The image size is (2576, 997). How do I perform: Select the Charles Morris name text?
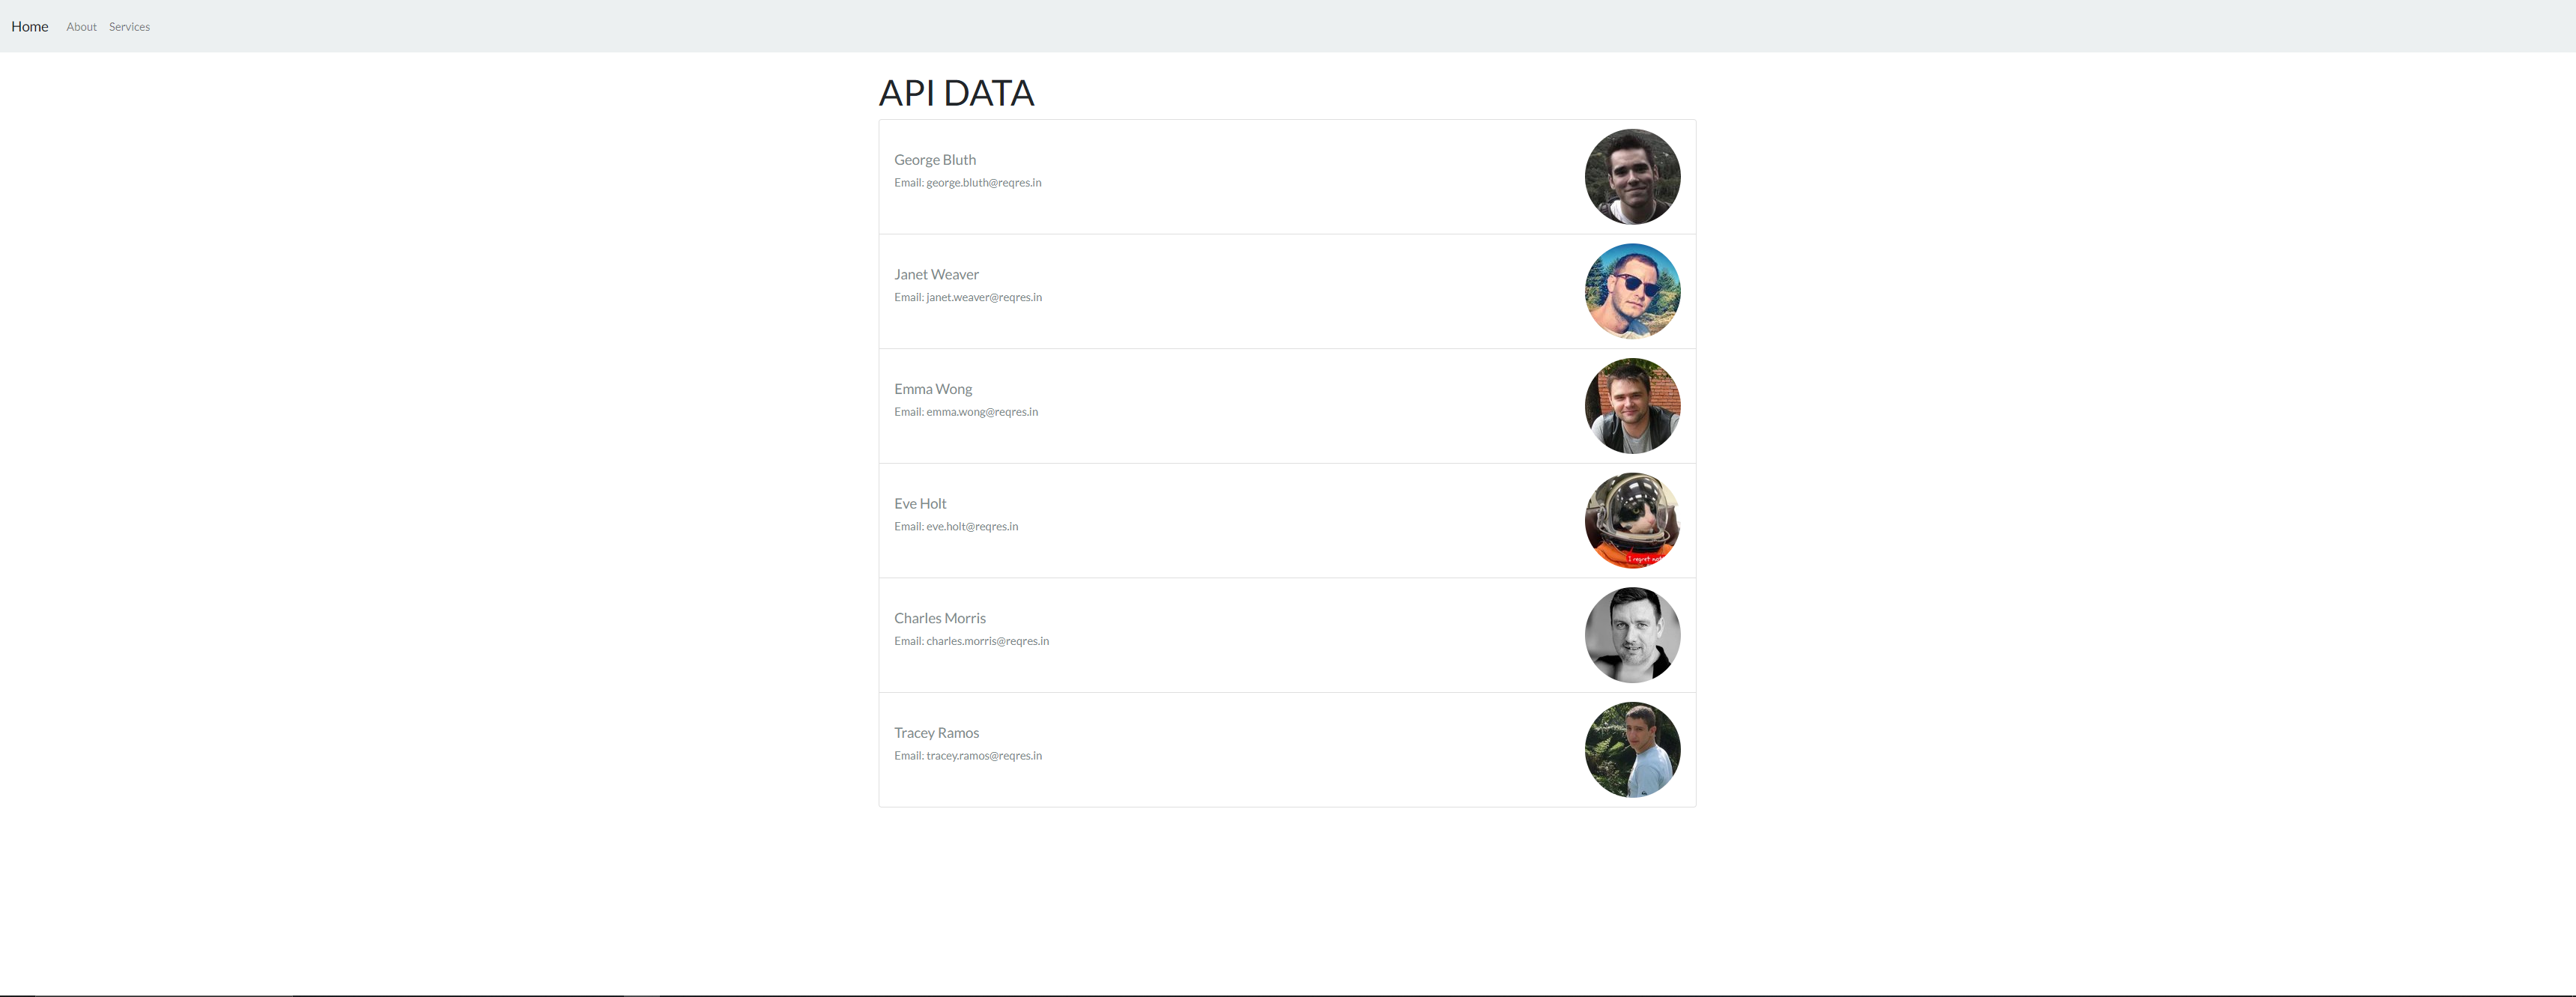pyautogui.click(x=940, y=618)
